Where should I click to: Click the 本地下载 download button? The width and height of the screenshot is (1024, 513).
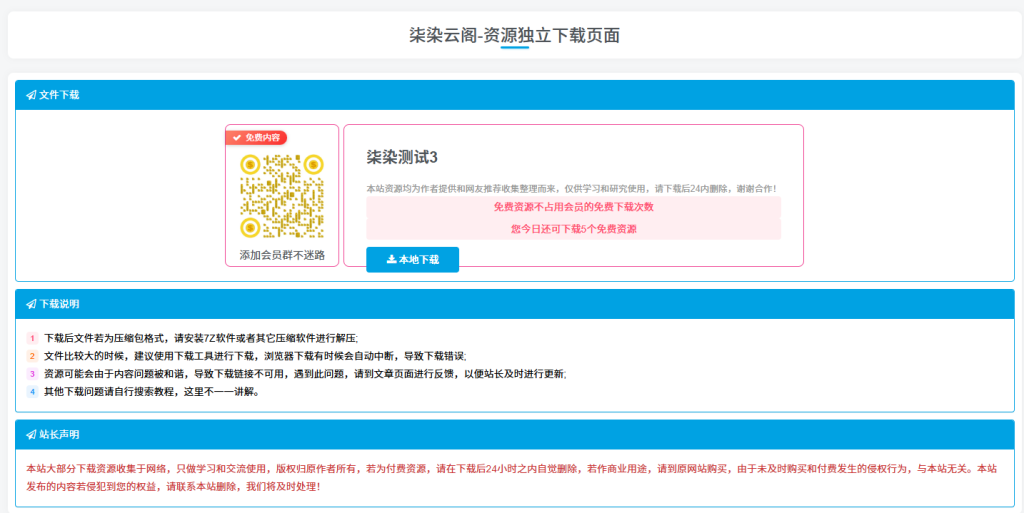[412, 260]
